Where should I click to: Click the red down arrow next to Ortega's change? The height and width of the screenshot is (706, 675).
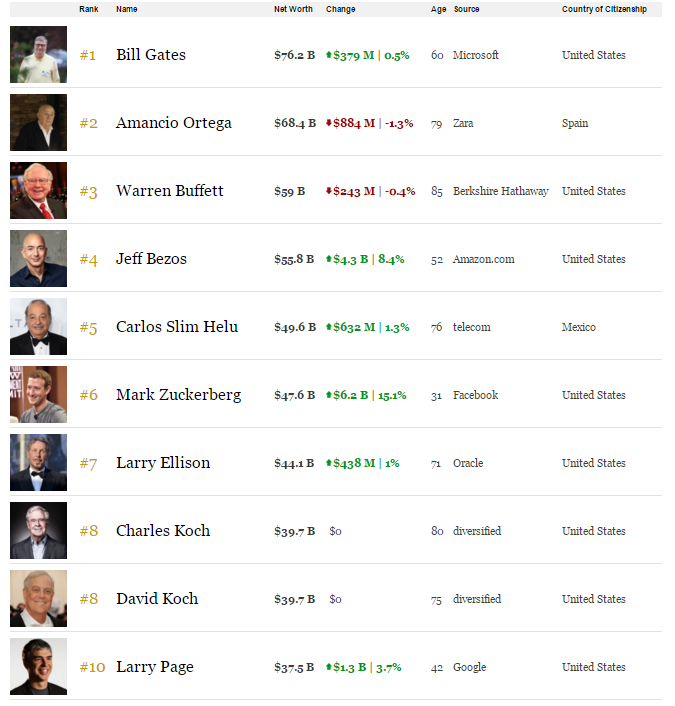point(329,123)
